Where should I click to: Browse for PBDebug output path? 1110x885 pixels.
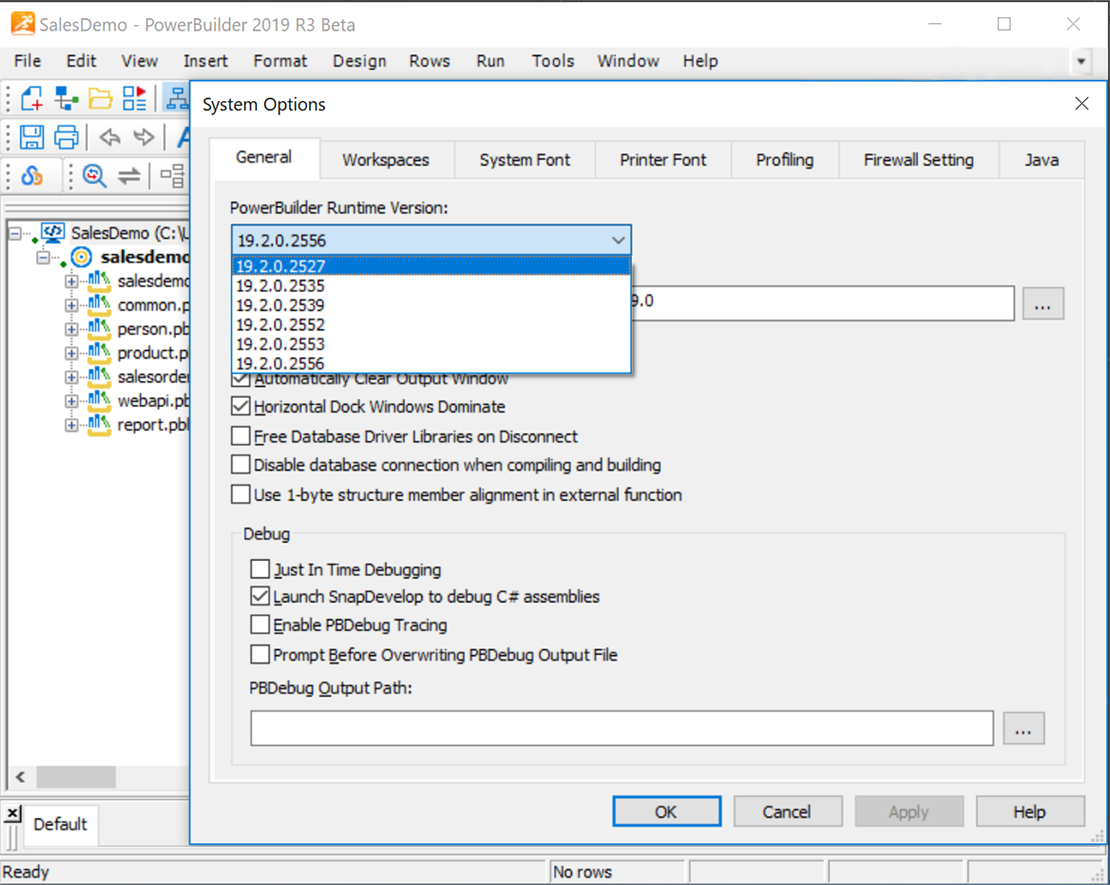(x=1023, y=729)
